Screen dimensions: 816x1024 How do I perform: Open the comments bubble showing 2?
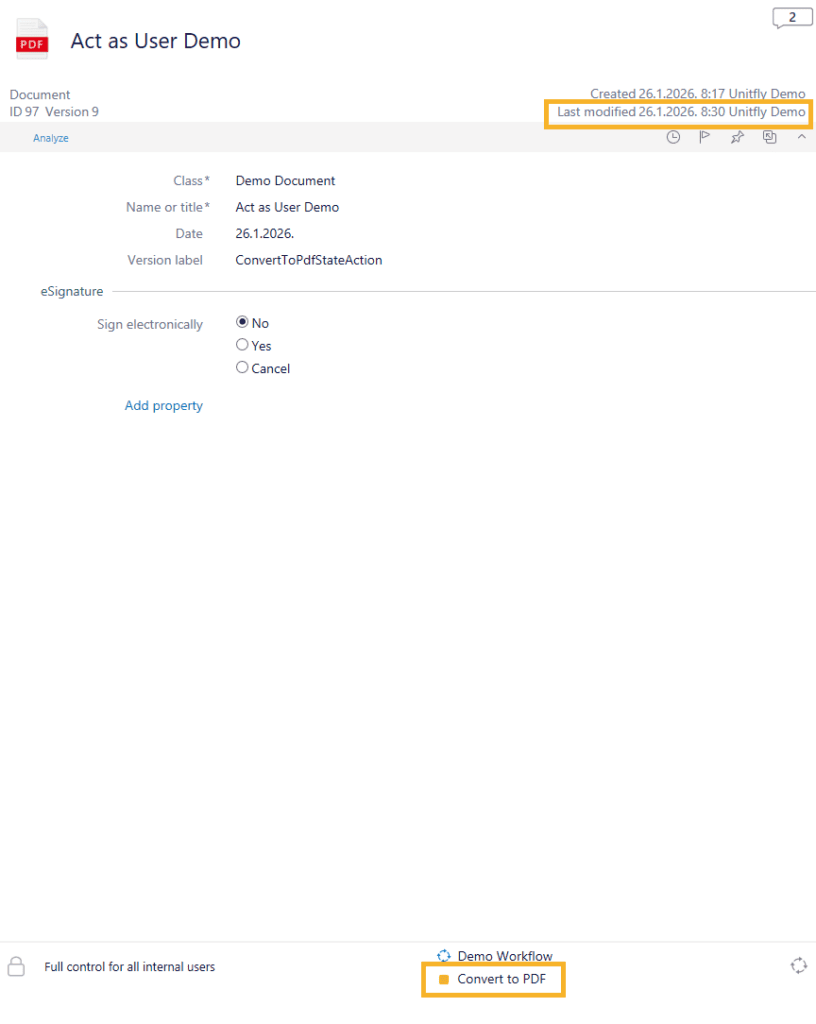[792, 18]
